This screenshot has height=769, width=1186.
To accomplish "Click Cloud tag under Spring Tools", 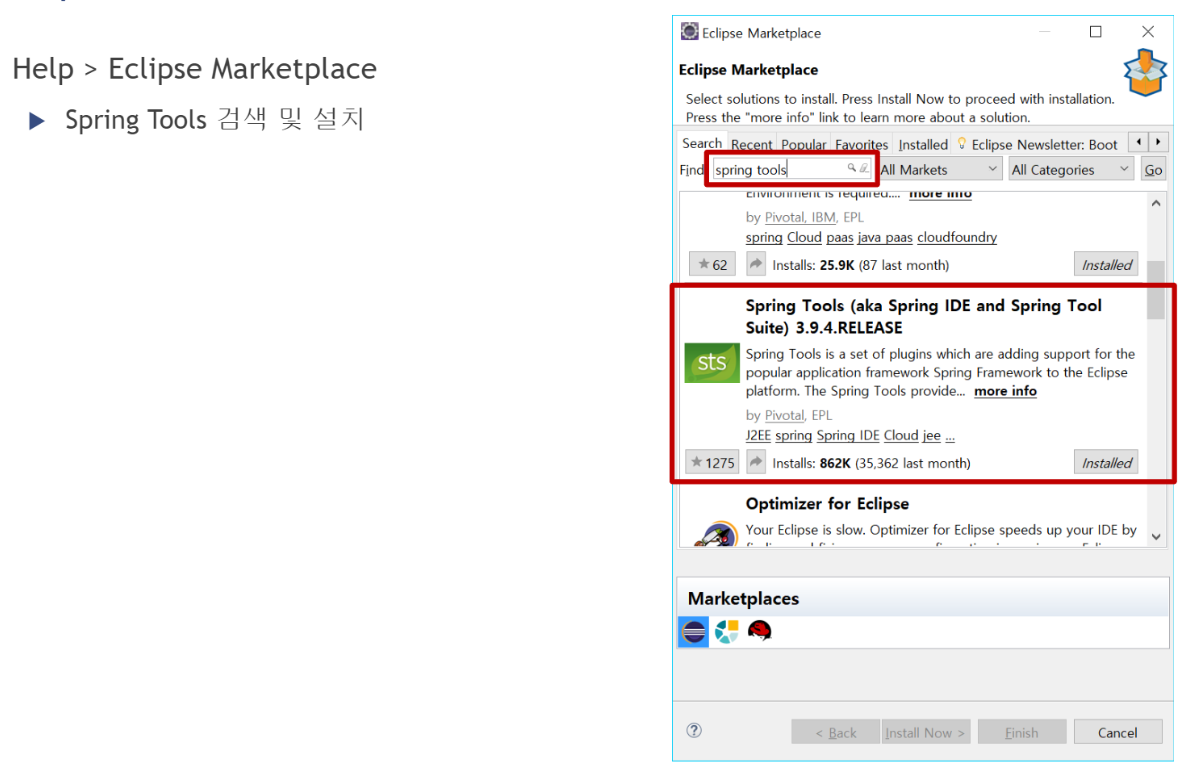I will click(901, 436).
